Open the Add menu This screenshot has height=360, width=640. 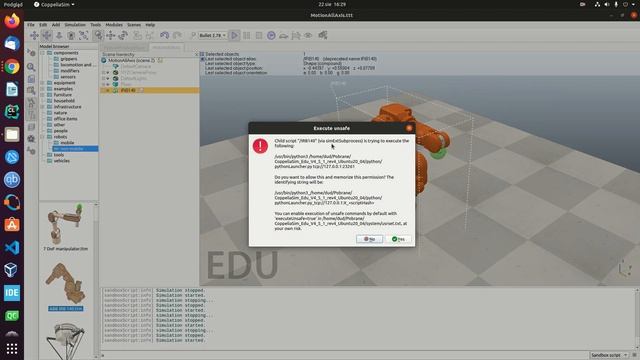point(56,25)
